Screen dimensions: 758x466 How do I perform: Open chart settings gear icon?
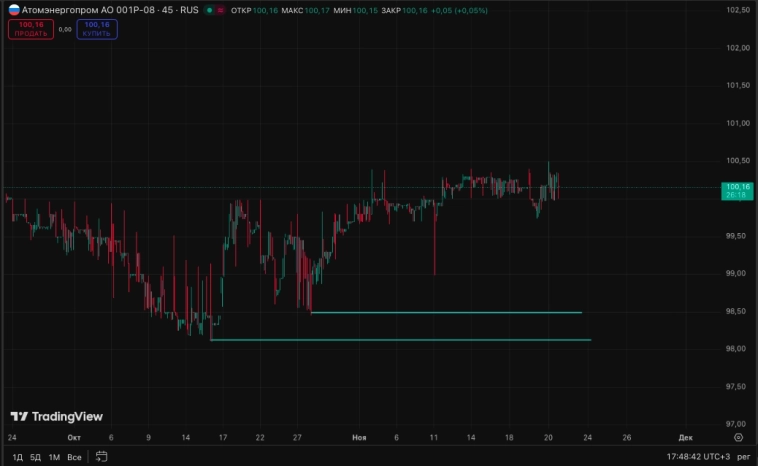(x=738, y=437)
